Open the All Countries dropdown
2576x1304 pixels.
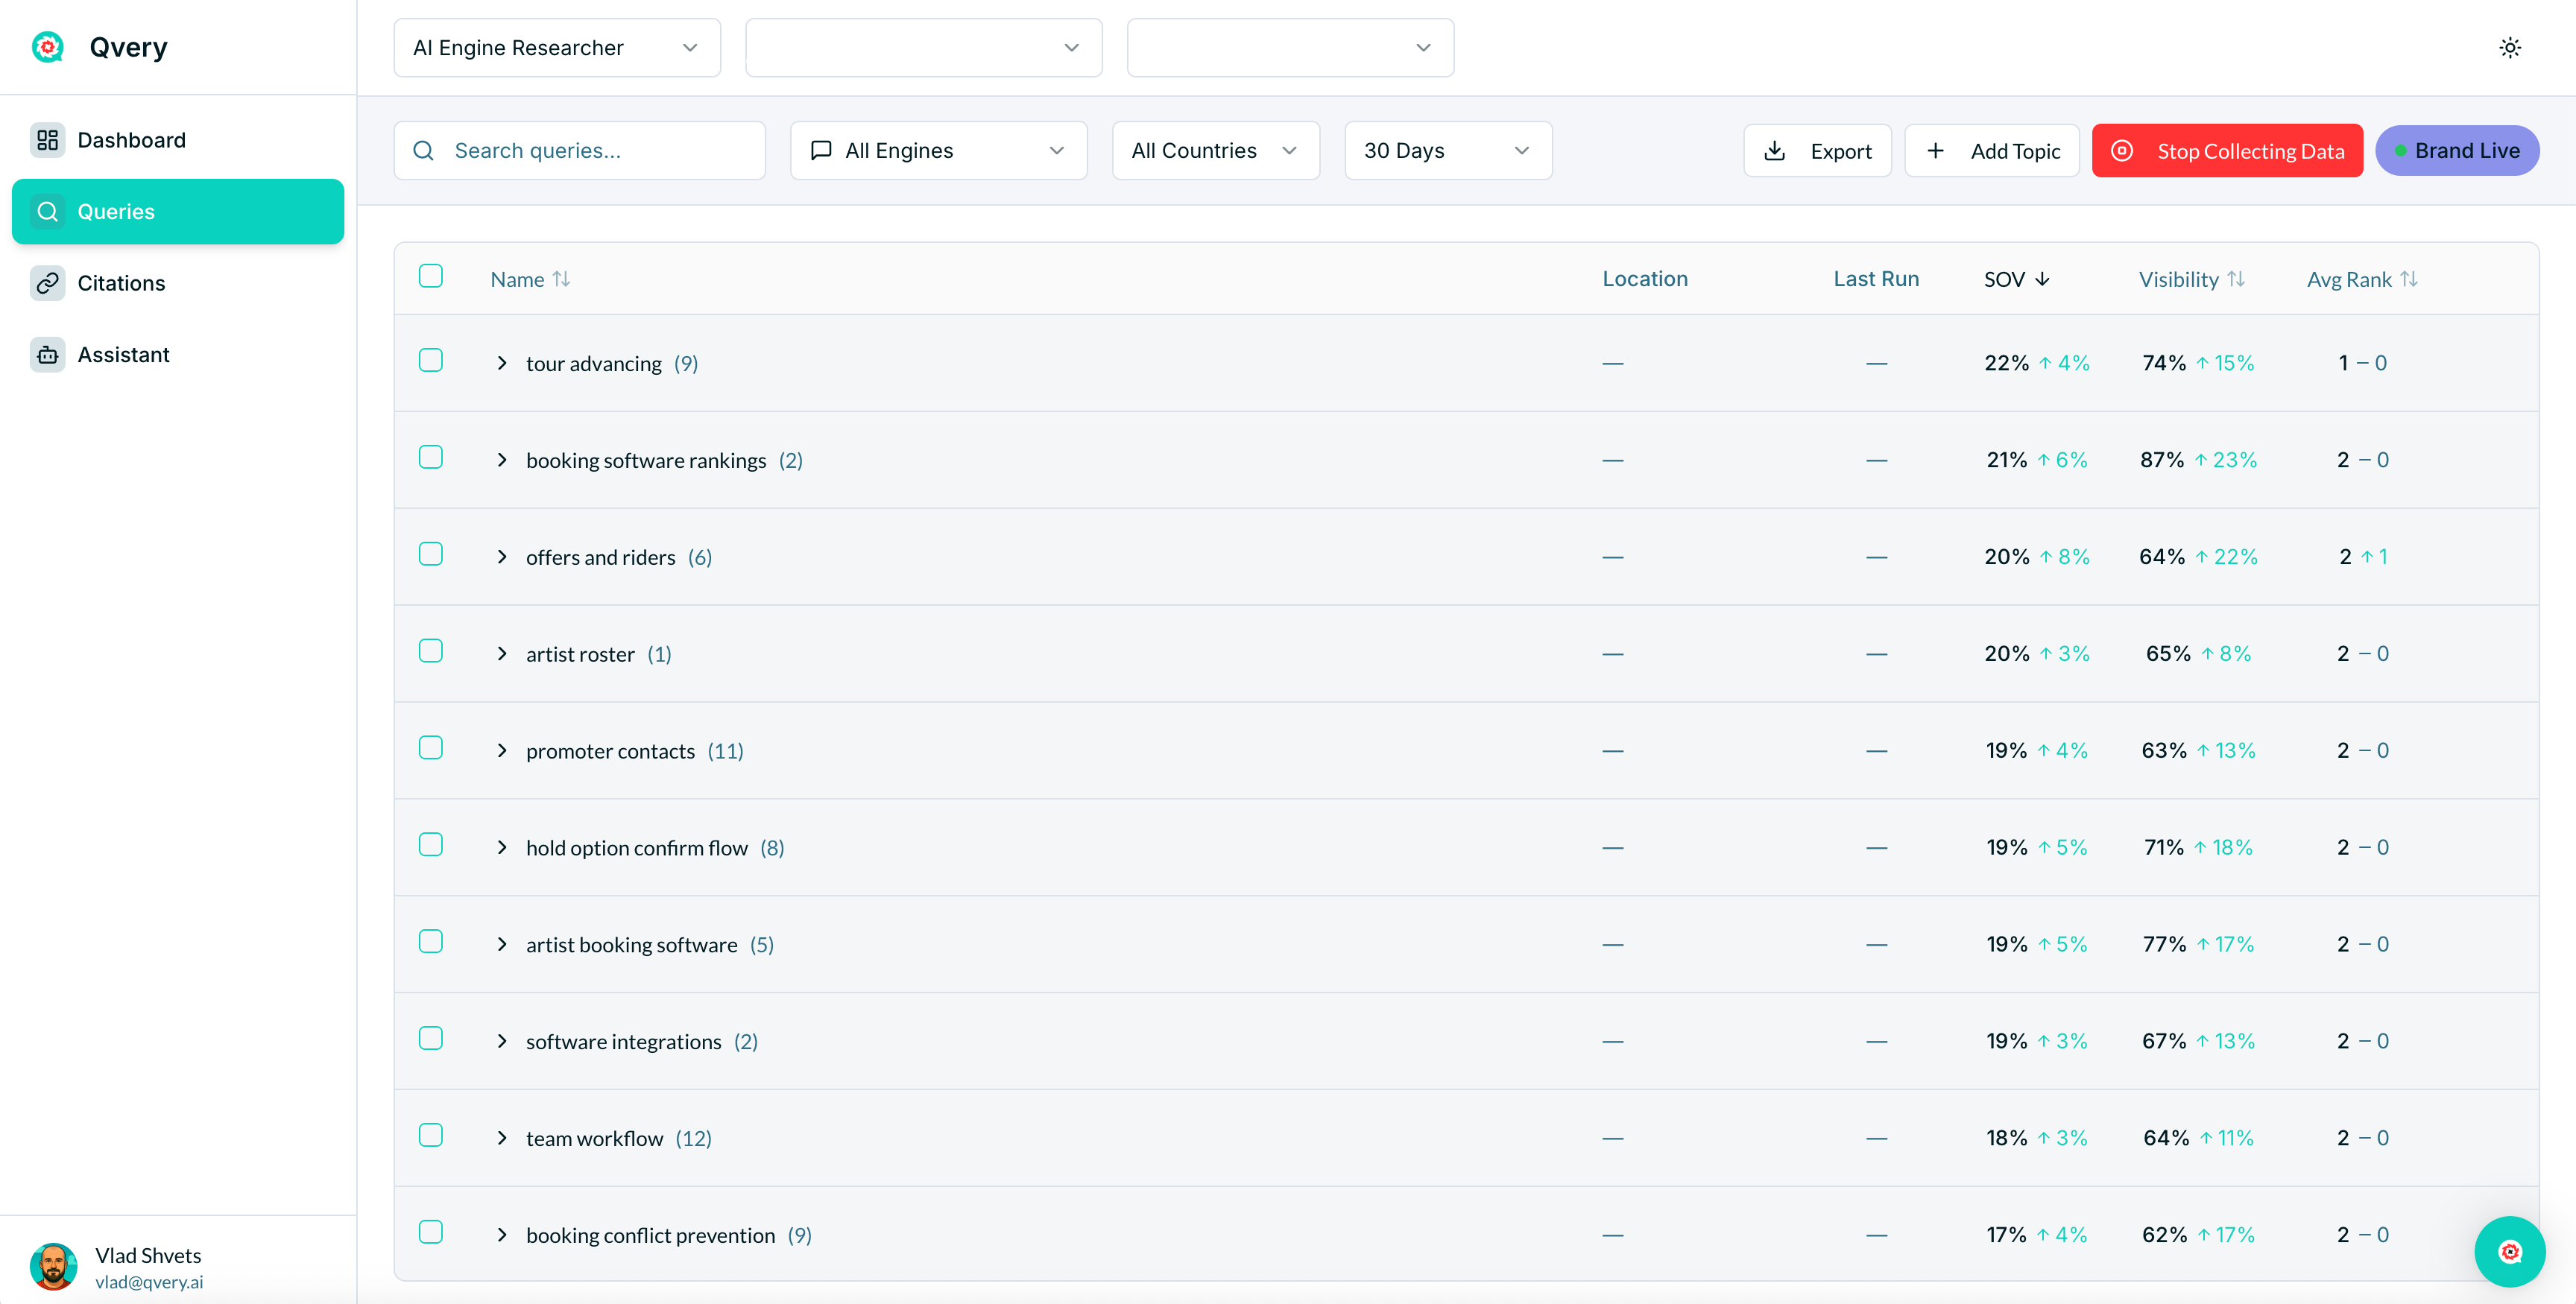(x=1215, y=151)
